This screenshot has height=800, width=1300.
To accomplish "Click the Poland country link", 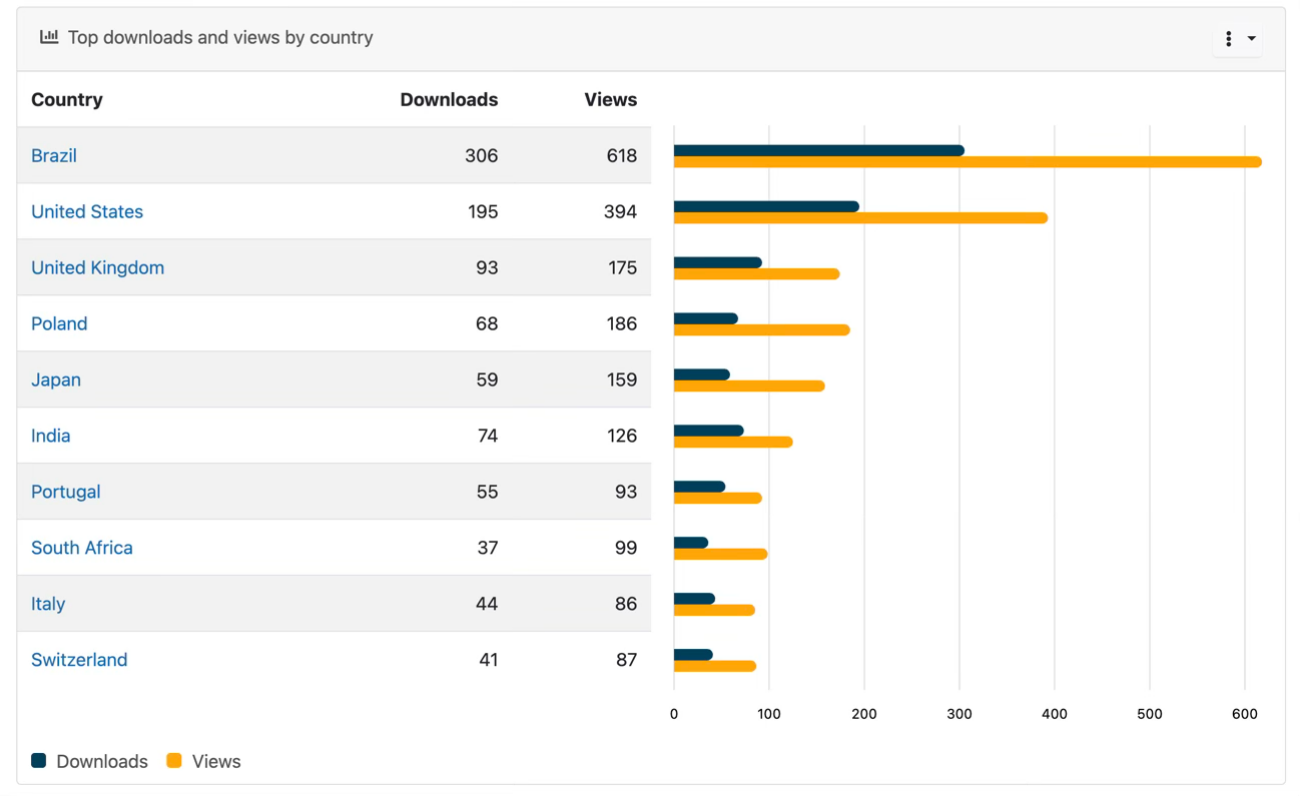I will coord(59,324).
